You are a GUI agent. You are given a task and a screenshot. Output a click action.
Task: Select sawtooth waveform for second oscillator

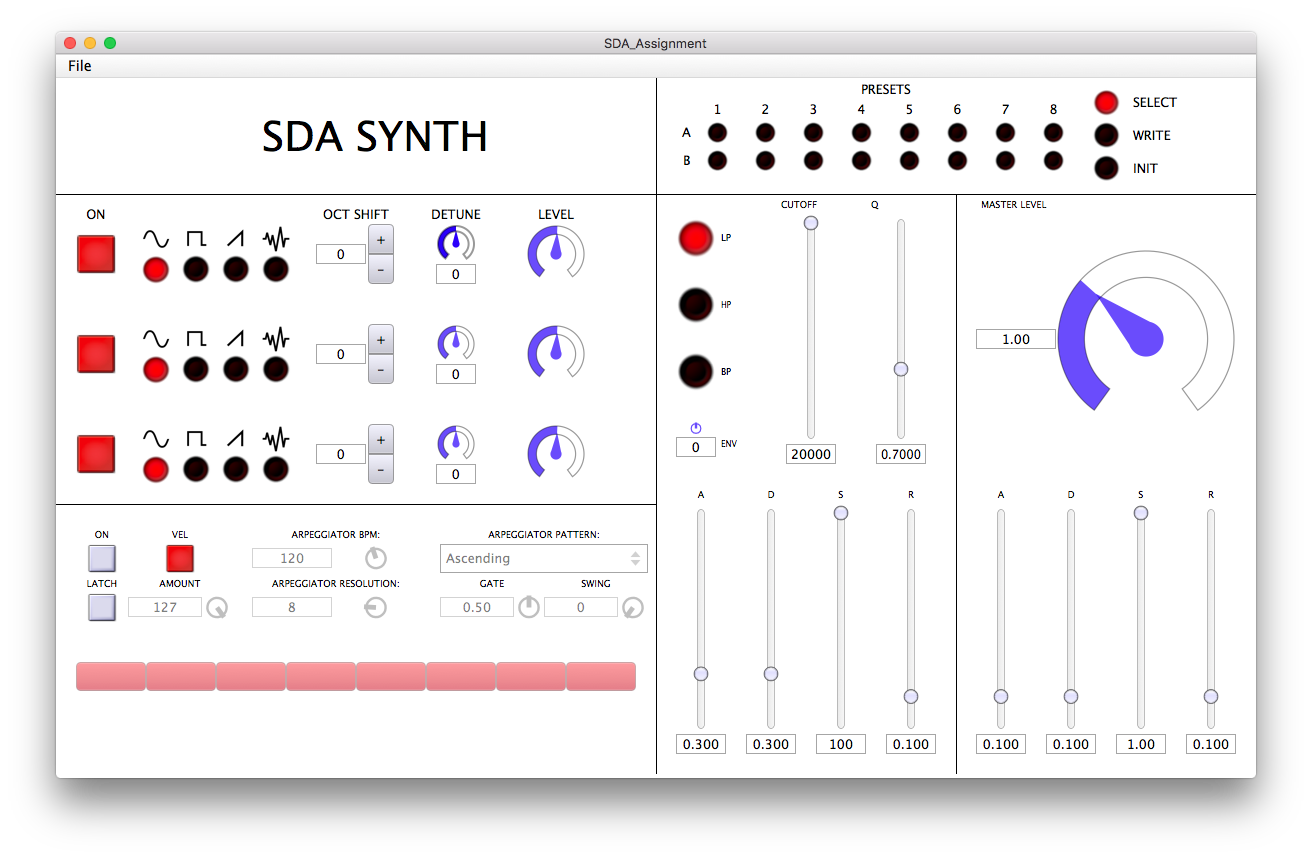(x=236, y=369)
